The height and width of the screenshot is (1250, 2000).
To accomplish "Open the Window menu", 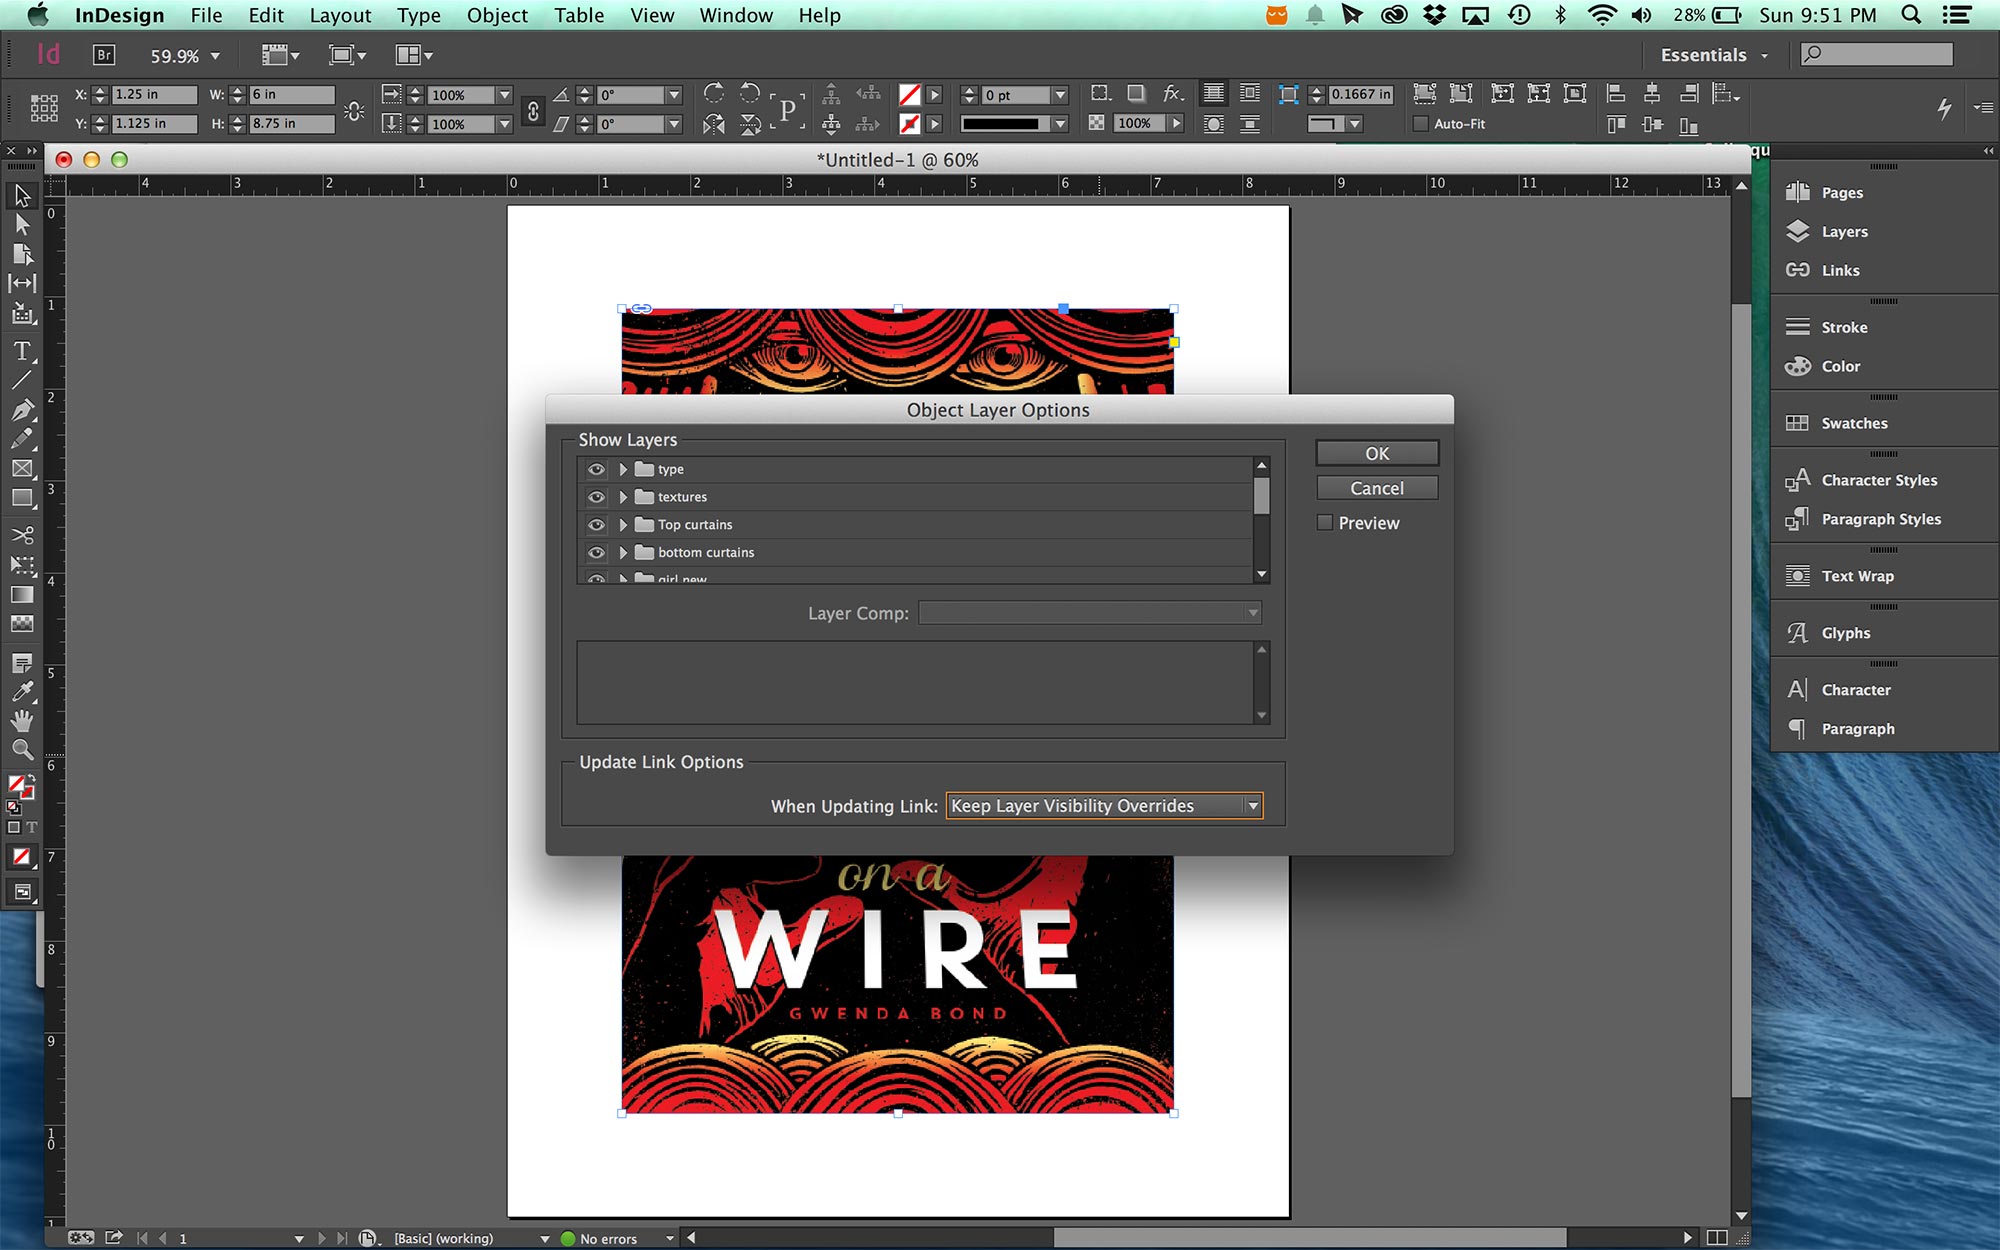I will 736,15.
